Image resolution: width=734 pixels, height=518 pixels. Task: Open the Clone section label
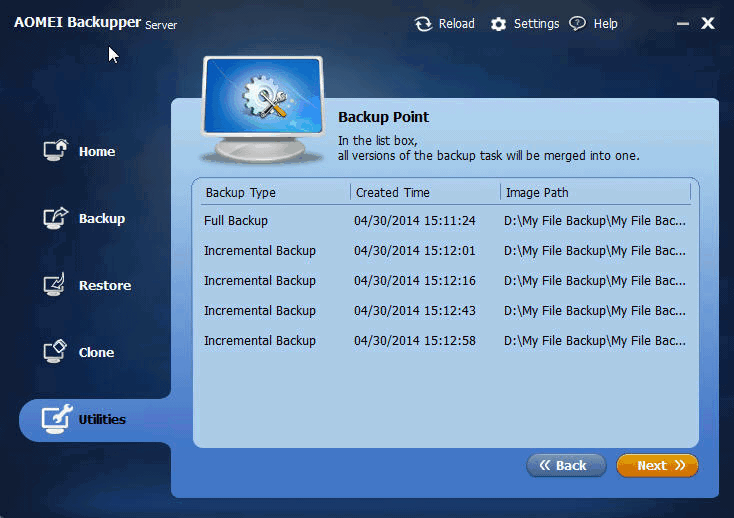tap(96, 352)
